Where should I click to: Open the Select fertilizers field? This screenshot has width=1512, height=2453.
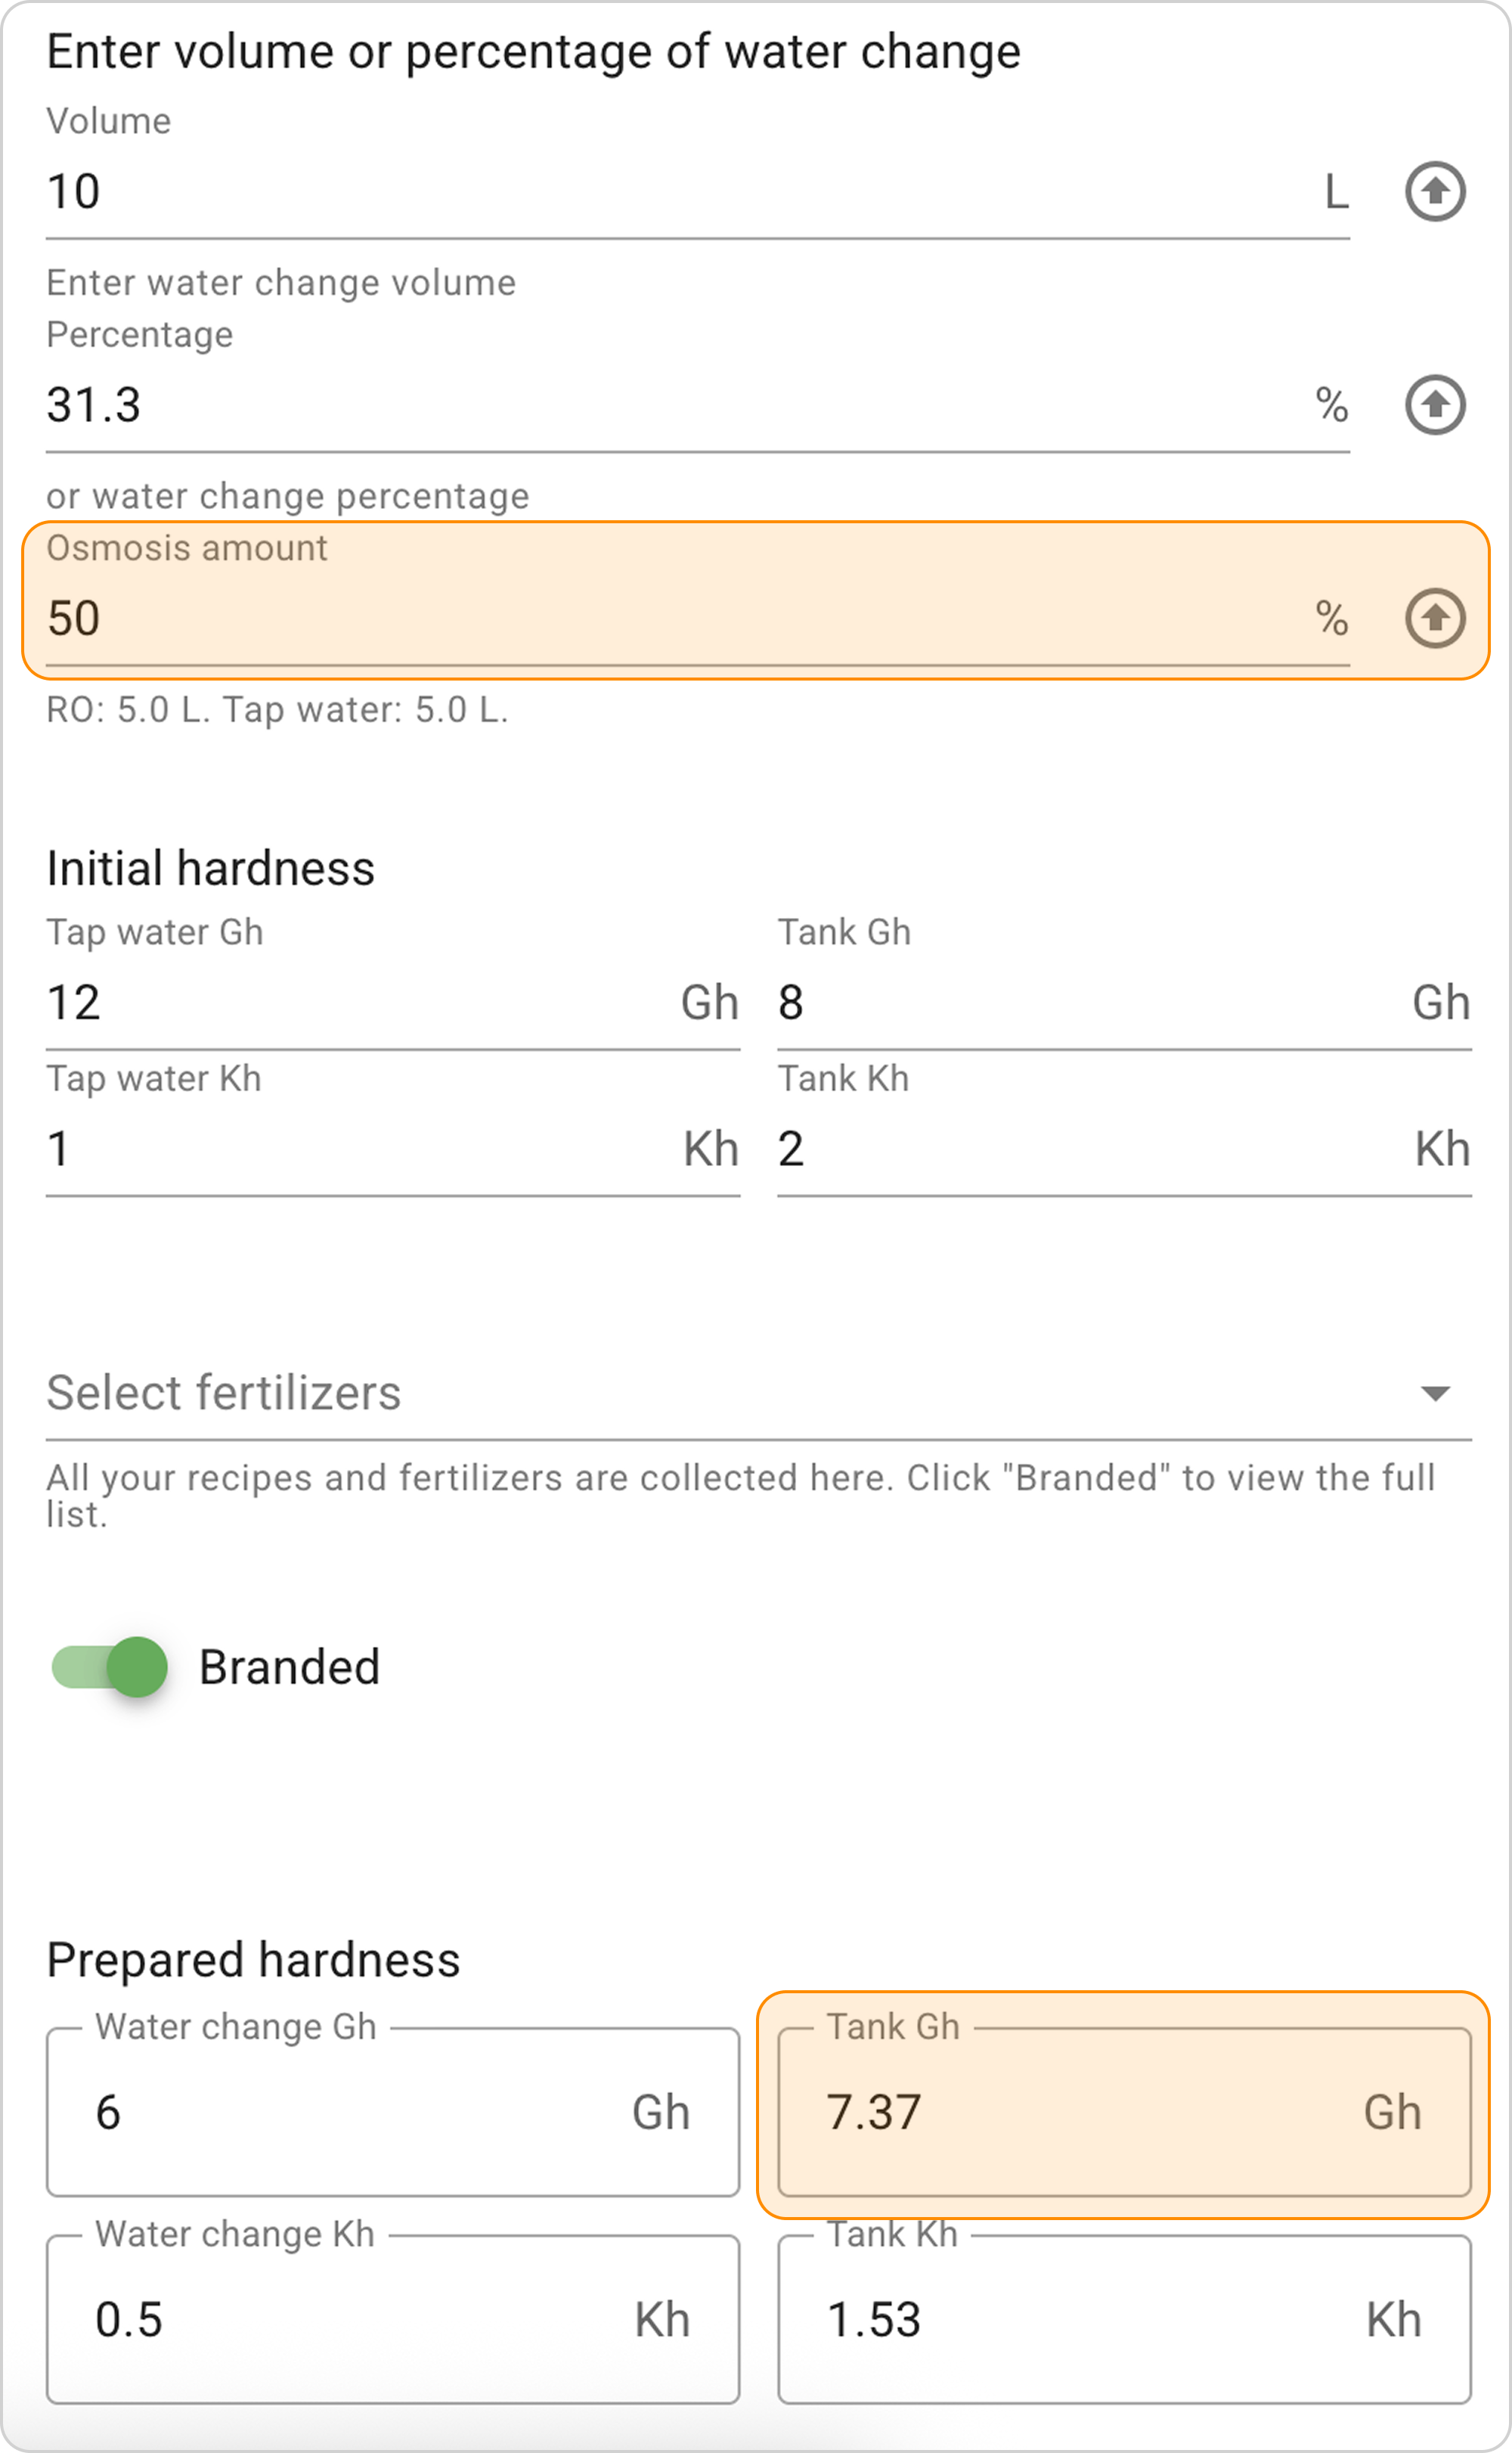758,1393
